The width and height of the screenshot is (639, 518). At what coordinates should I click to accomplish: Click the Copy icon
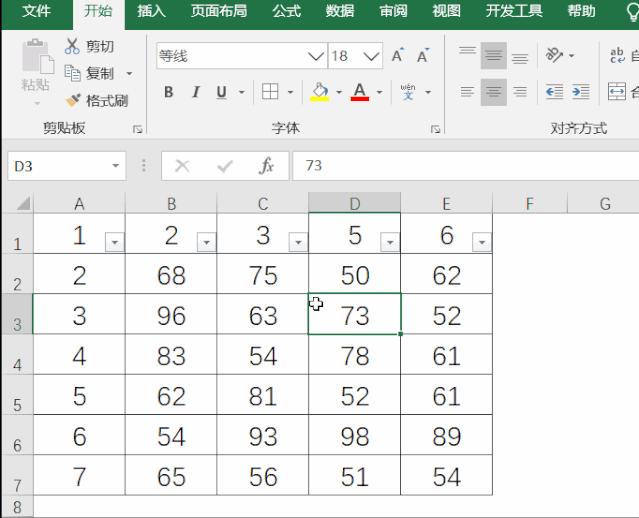pos(73,73)
